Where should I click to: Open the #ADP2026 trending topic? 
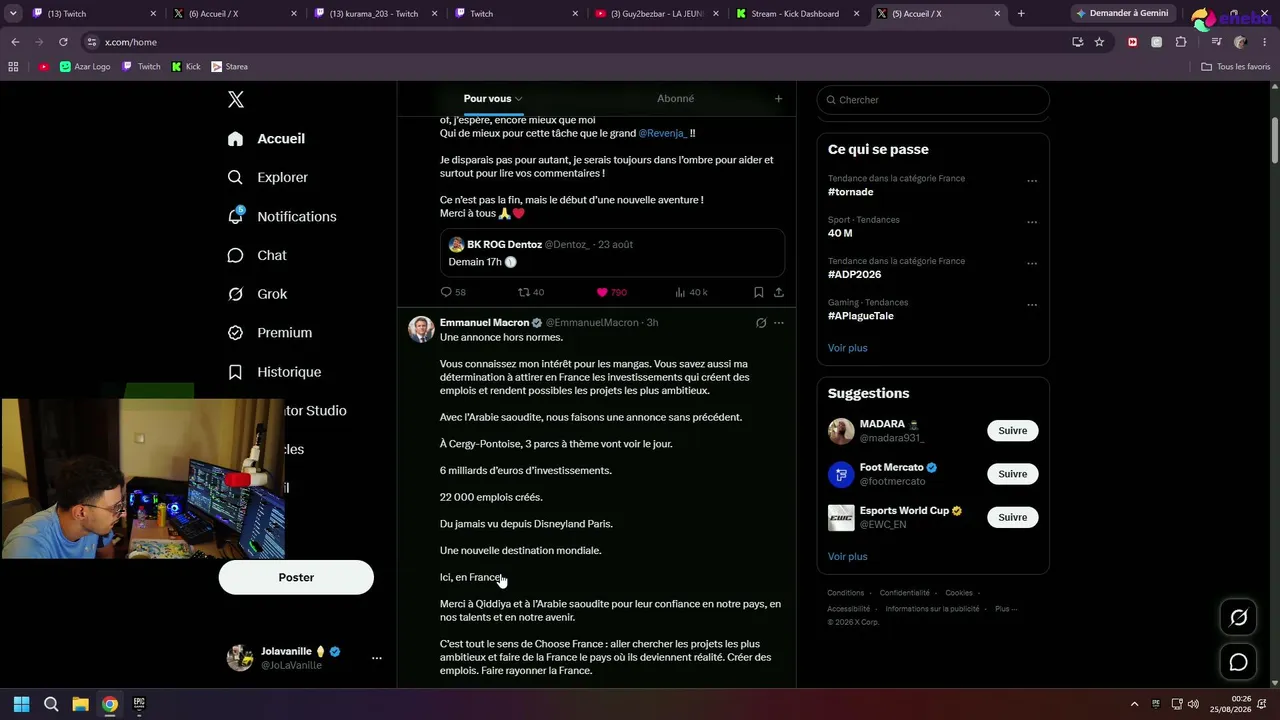pos(855,274)
